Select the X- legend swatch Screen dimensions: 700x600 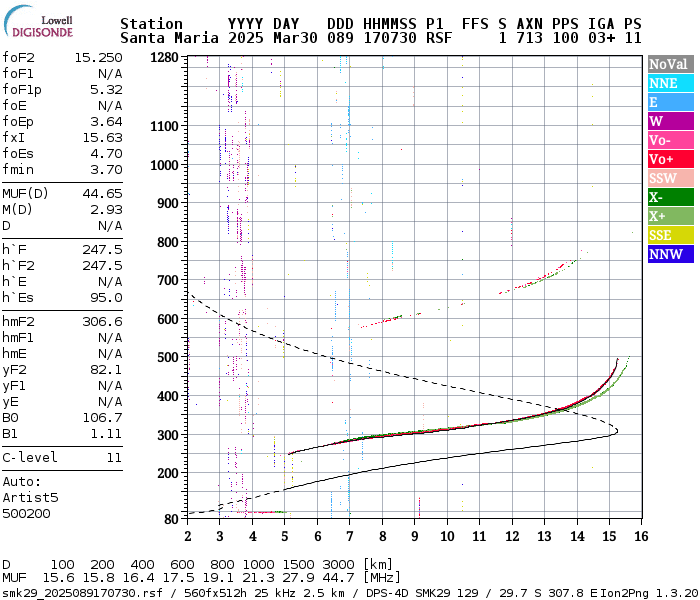(x=671, y=197)
